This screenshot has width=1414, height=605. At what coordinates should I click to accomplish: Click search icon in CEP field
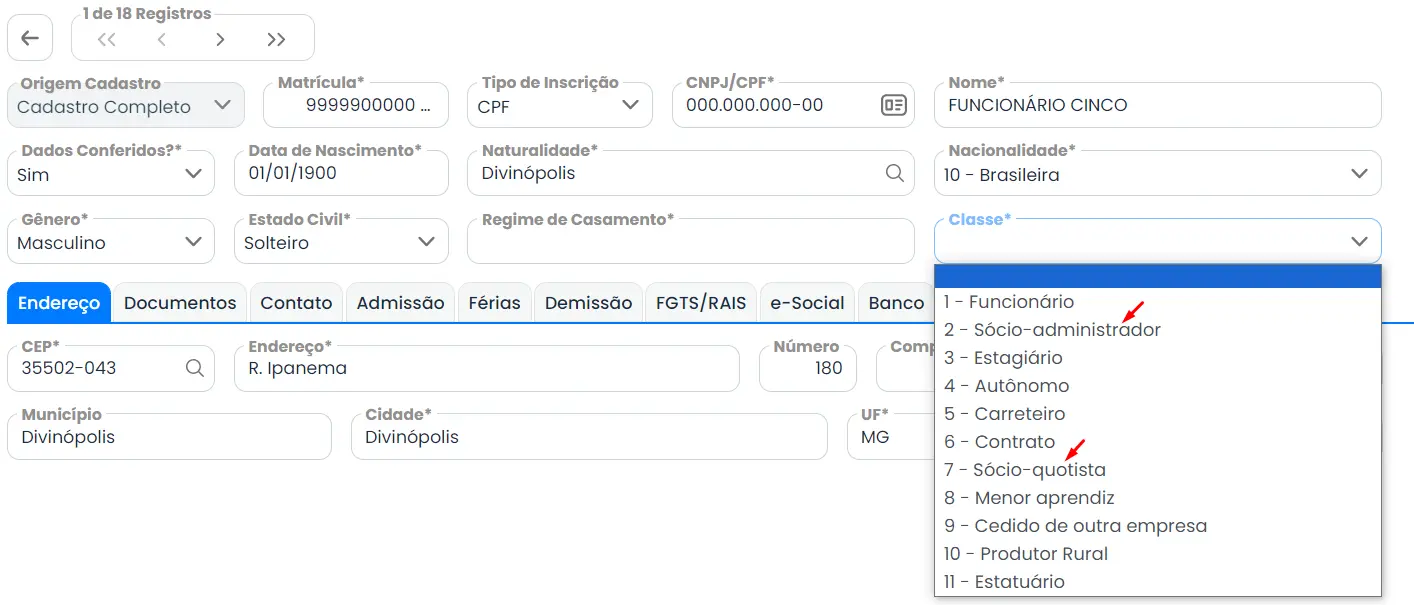point(195,368)
